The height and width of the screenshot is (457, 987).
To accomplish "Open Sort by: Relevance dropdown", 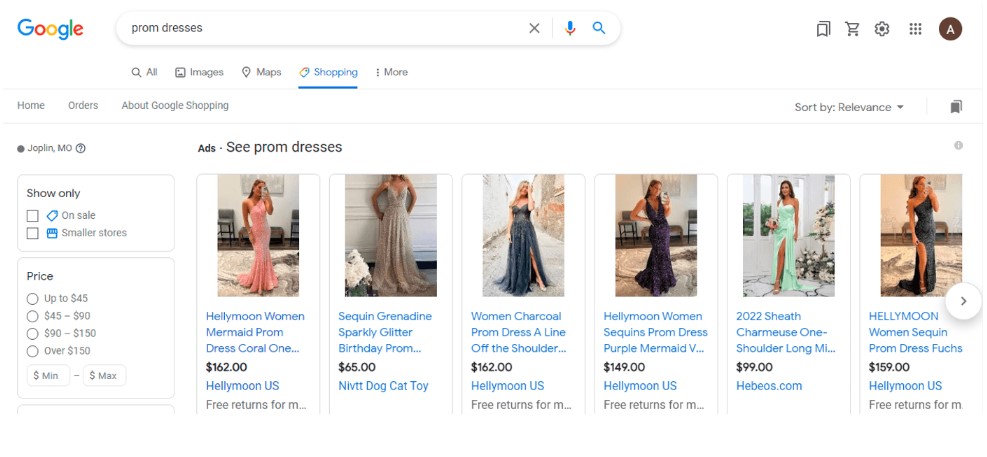I will pos(849,107).
